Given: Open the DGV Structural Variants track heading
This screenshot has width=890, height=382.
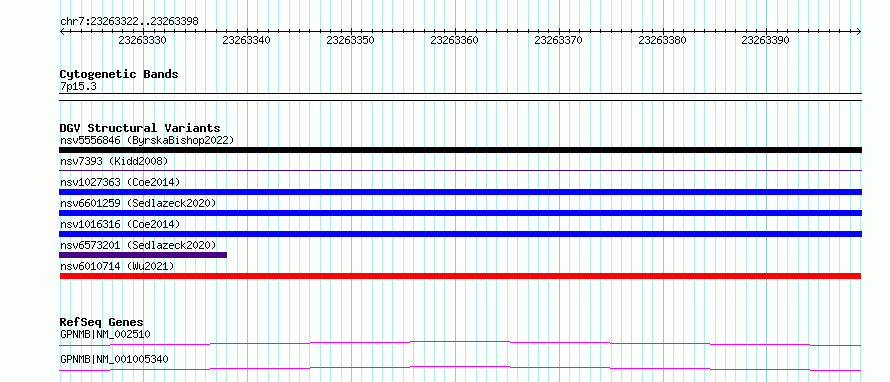Looking at the screenshot, I should 140,128.
